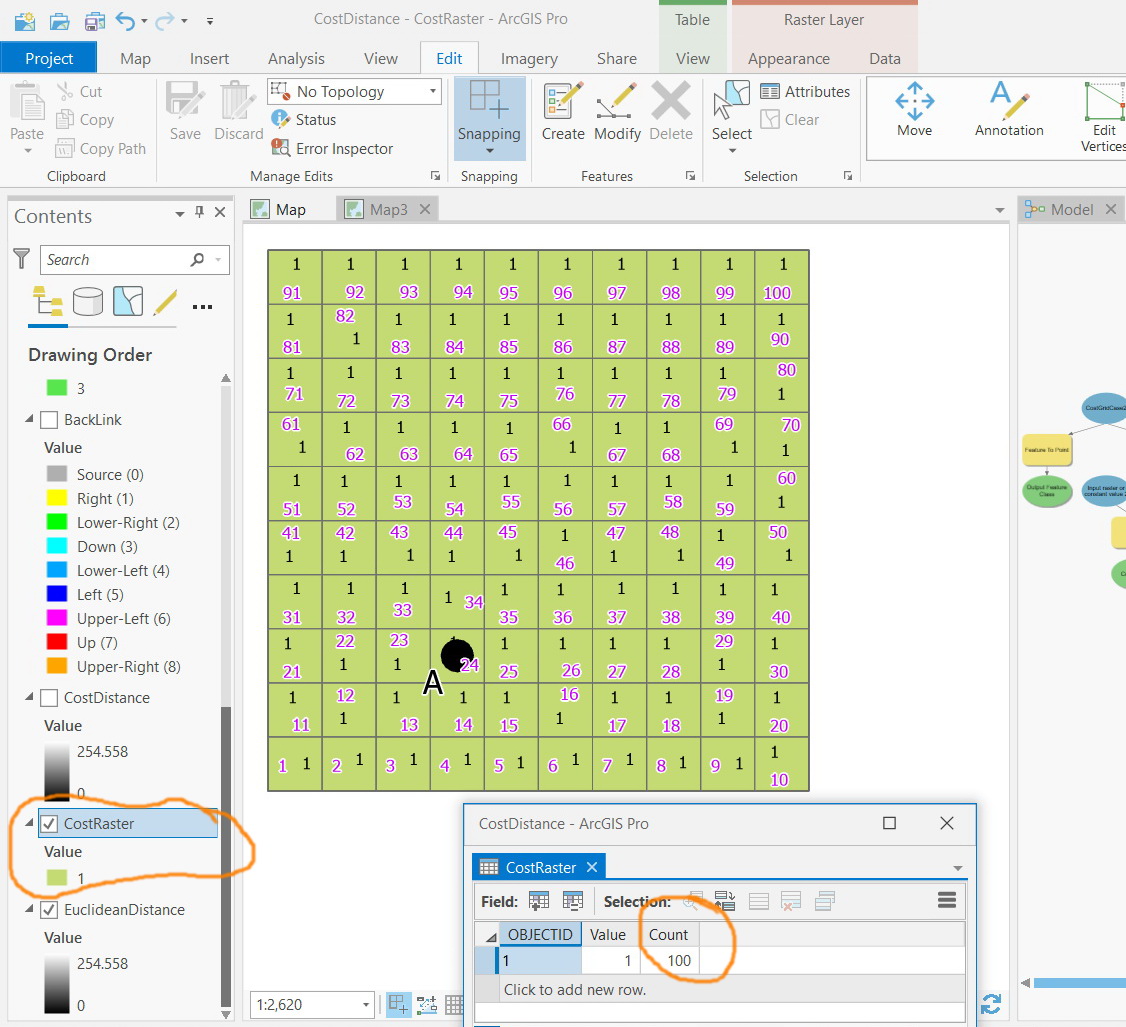Open the Paste dropdown arrow
This screenshot has width=1126, height=1027.
(28, 151)
